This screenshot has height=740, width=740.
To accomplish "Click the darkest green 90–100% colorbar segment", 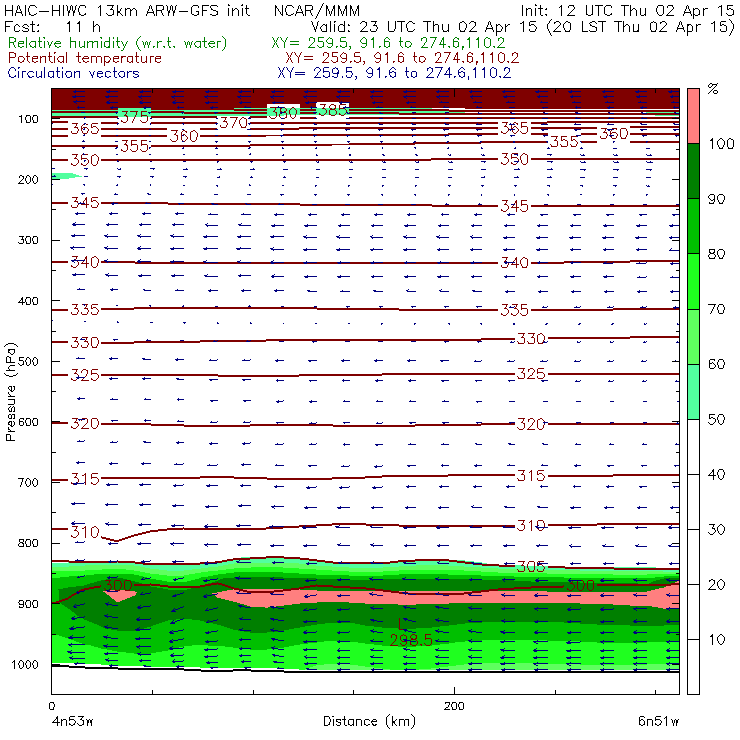I will (693, 171).
